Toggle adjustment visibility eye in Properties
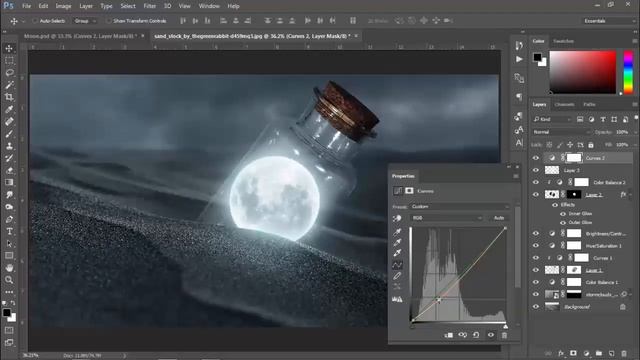 pyautogui.click(x=491, y=335)
